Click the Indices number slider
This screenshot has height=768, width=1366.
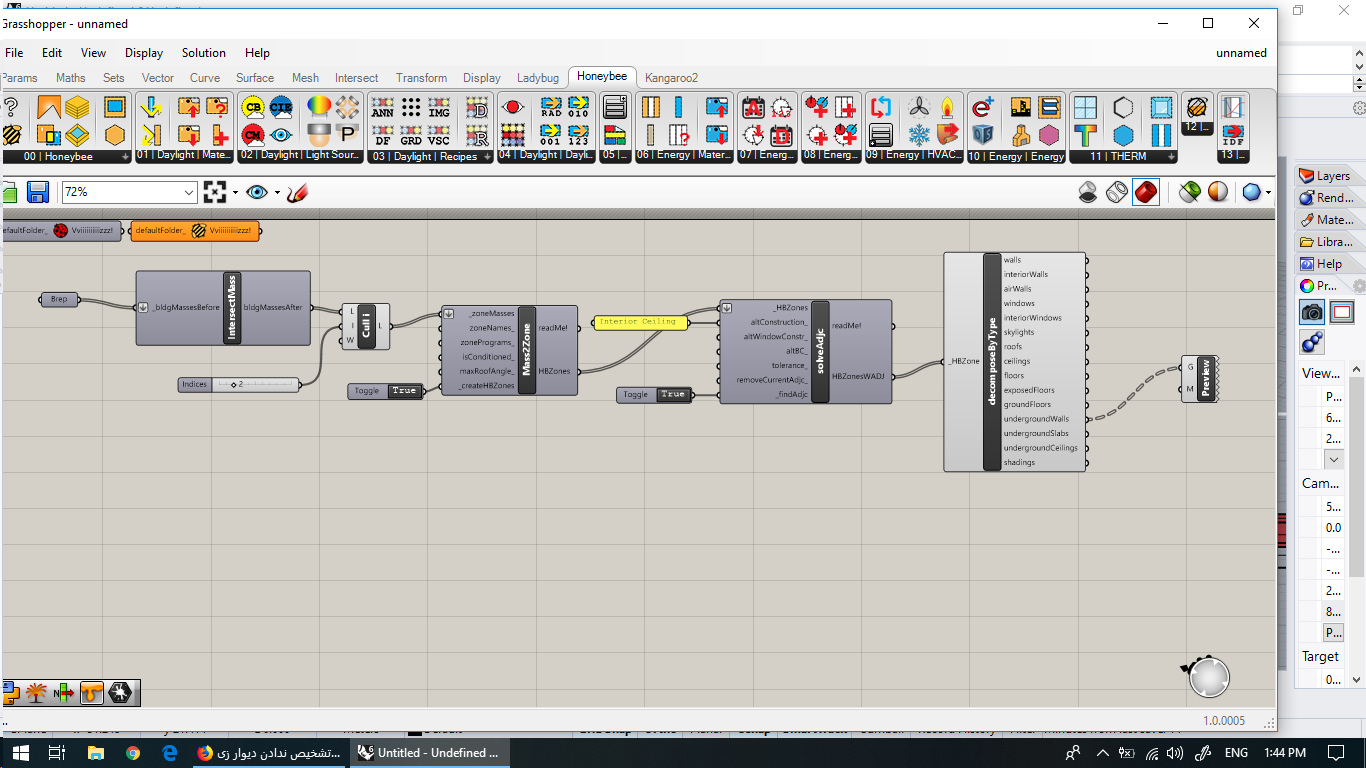[239, 384]
